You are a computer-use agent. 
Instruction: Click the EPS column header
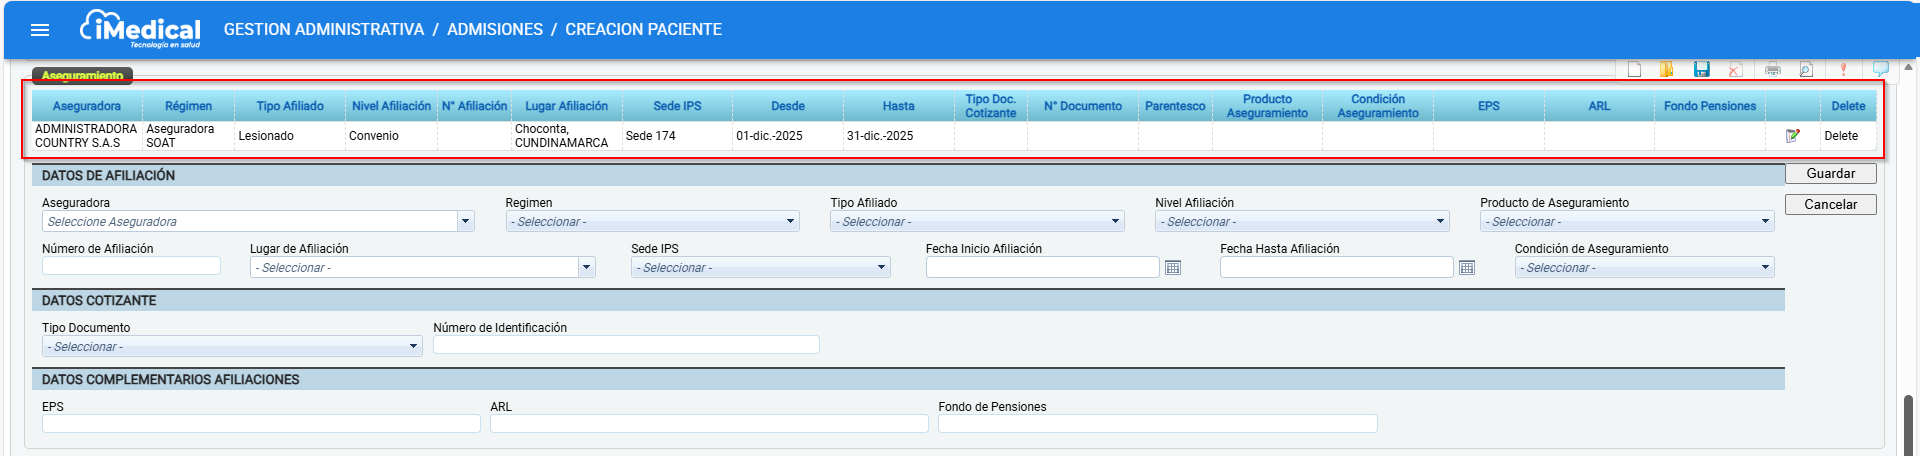point(1489,106)
